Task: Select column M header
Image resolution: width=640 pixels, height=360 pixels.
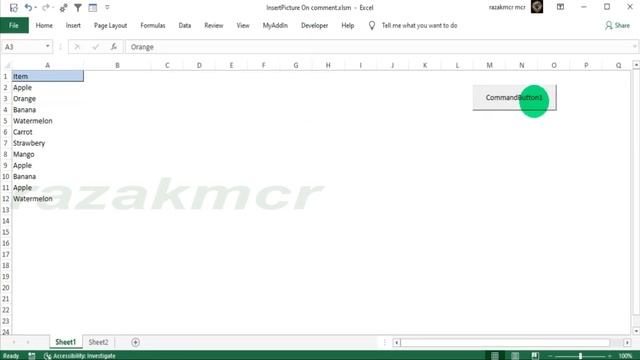Action: click(489, 65)
